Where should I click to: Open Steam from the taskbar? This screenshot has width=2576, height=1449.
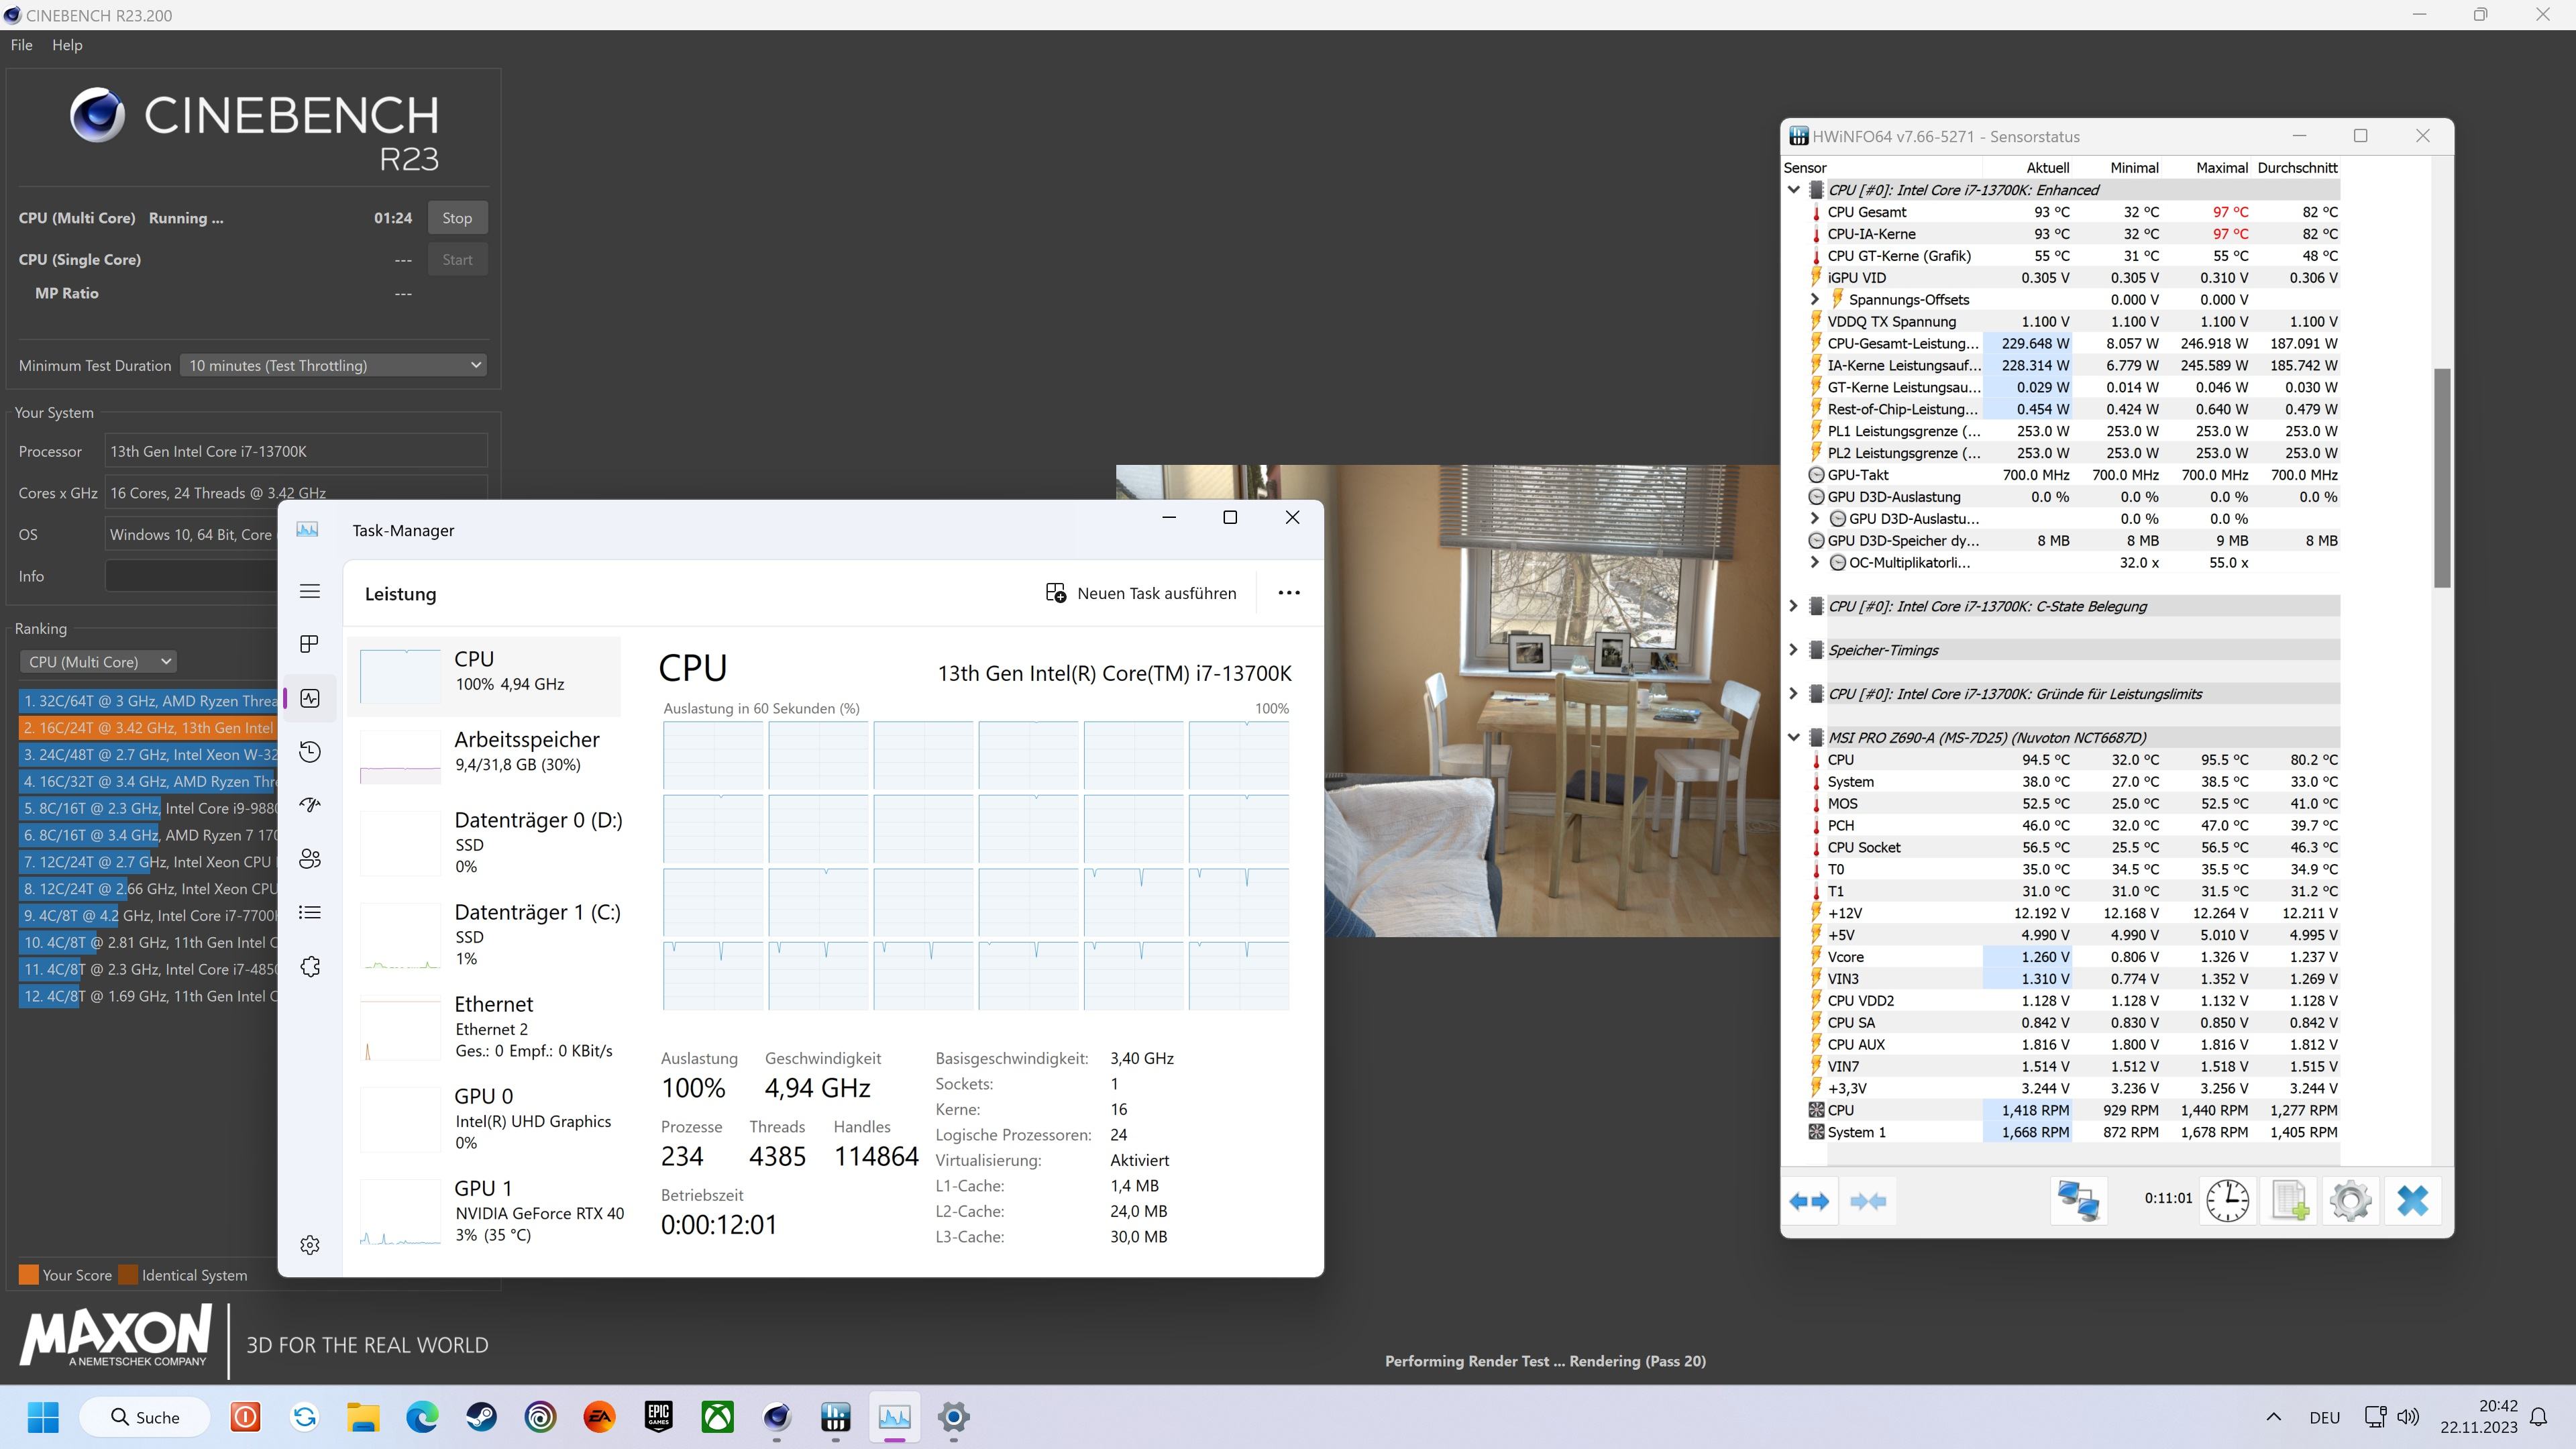481,1417
